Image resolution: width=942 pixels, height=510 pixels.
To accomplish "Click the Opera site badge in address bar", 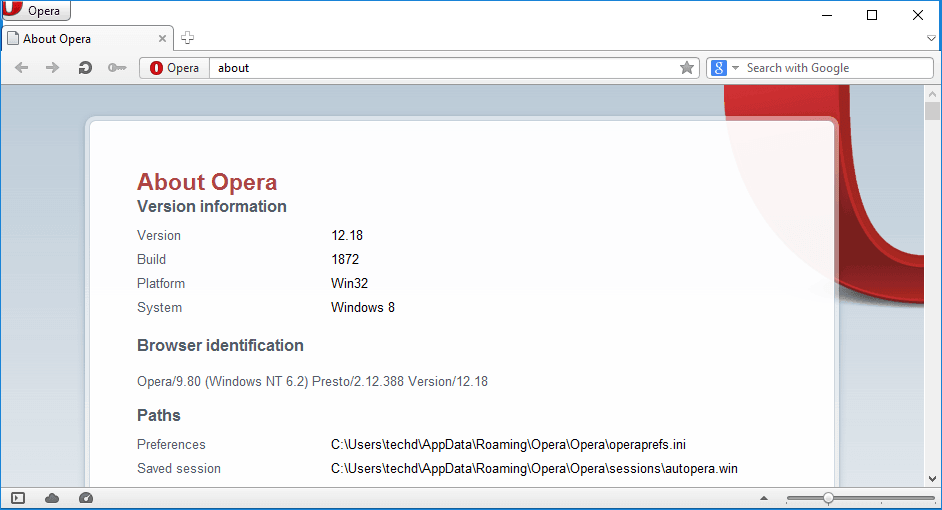I will tap(175, 68).
